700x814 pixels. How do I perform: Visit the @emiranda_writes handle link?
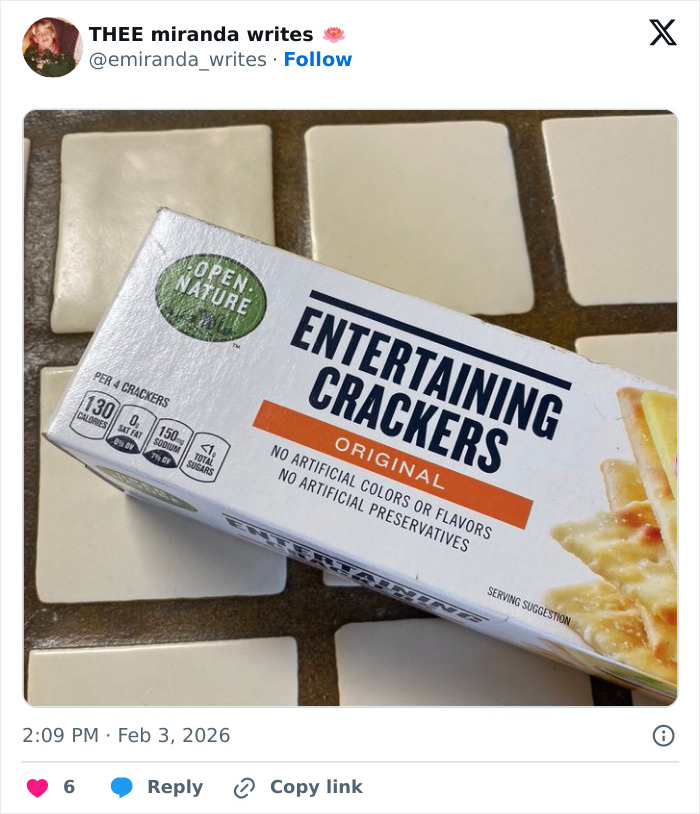coord(178,60)
